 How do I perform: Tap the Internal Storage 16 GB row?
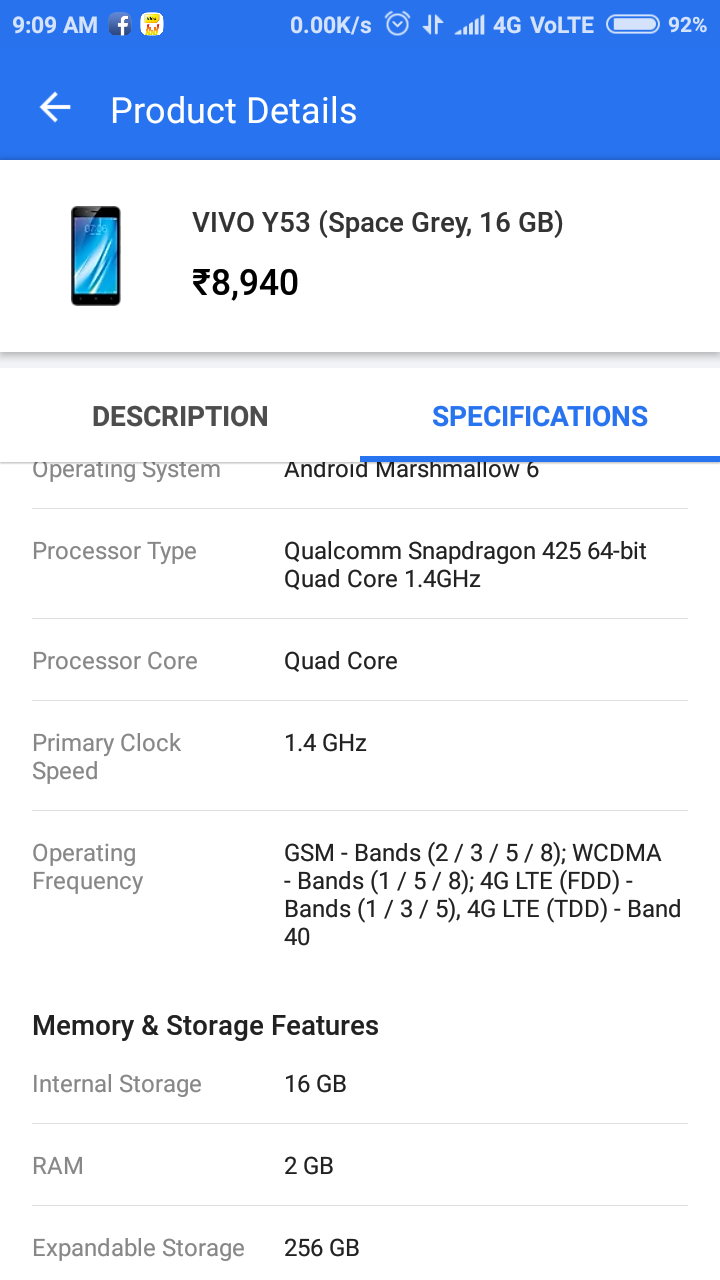(x=360, y=1084)
